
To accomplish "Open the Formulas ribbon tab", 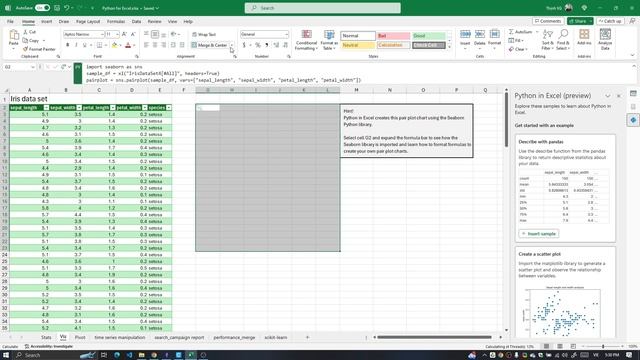I will [x=116, y=21].
